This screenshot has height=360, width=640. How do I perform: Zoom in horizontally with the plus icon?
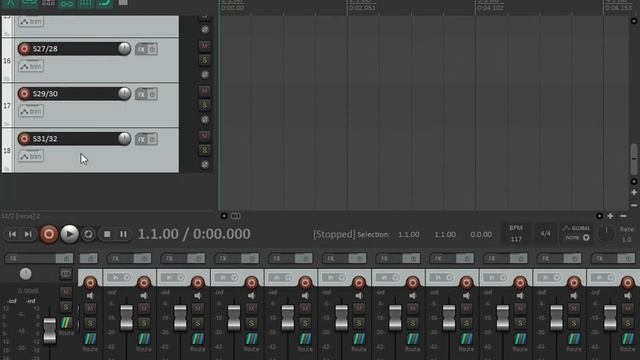coord(610,216)
